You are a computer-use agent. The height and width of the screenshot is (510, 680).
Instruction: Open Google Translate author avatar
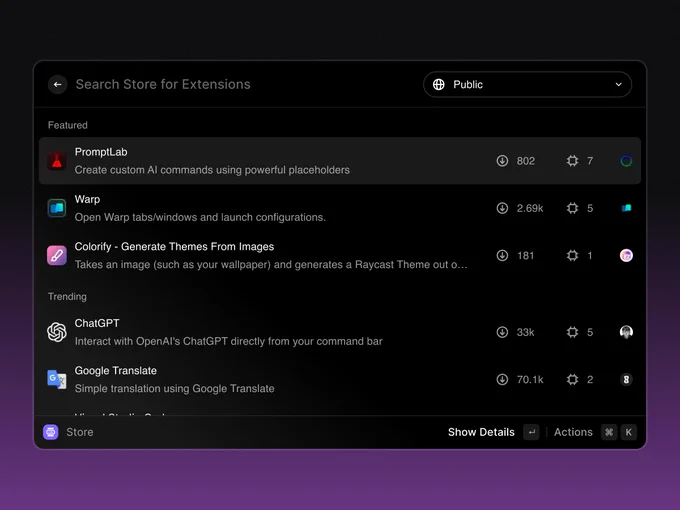pyautogui.click(x=626, y=379)
